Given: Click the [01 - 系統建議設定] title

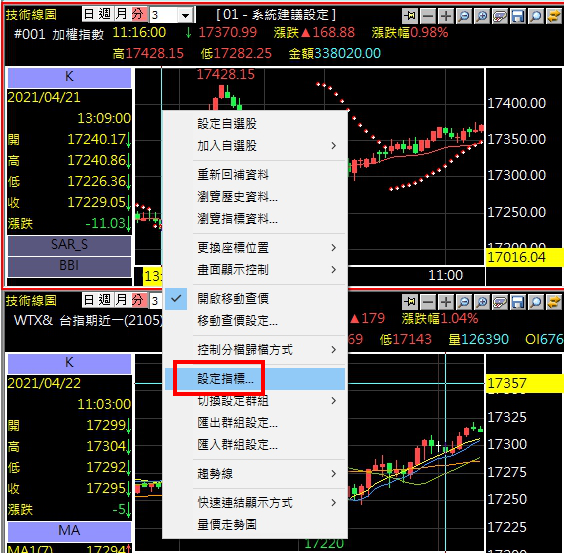Looking at the screenshot, I should pos(276,15).
